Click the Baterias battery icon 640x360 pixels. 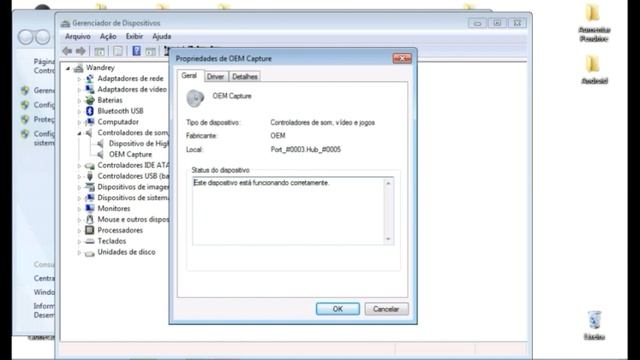[x=89, y=100]
